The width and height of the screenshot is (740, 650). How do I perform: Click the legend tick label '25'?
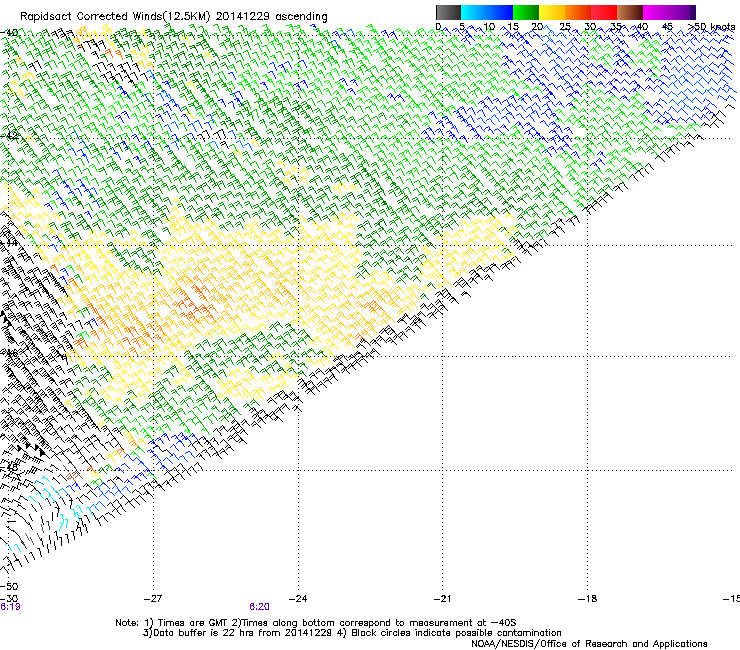tap(565, 26)
